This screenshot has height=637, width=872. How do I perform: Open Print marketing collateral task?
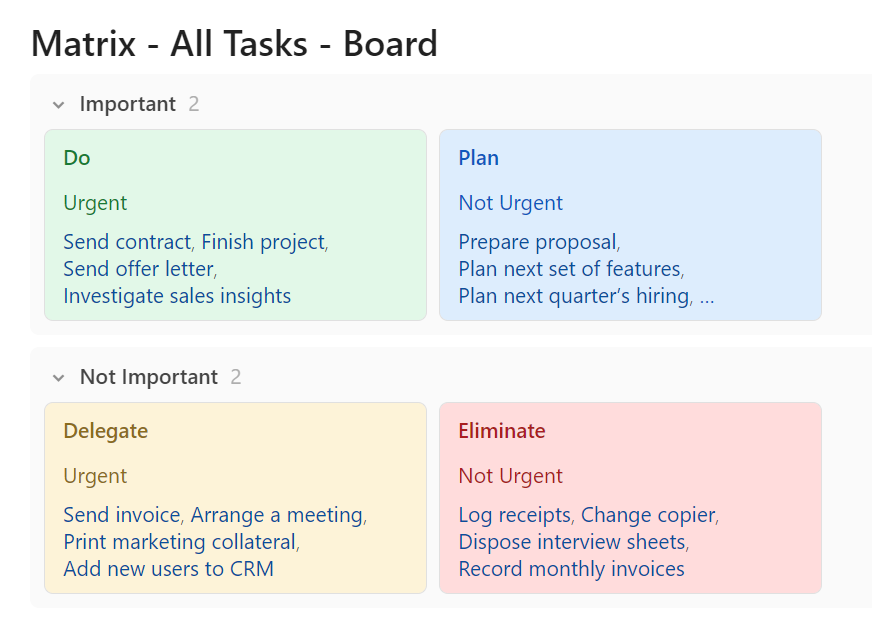point(179,542)
